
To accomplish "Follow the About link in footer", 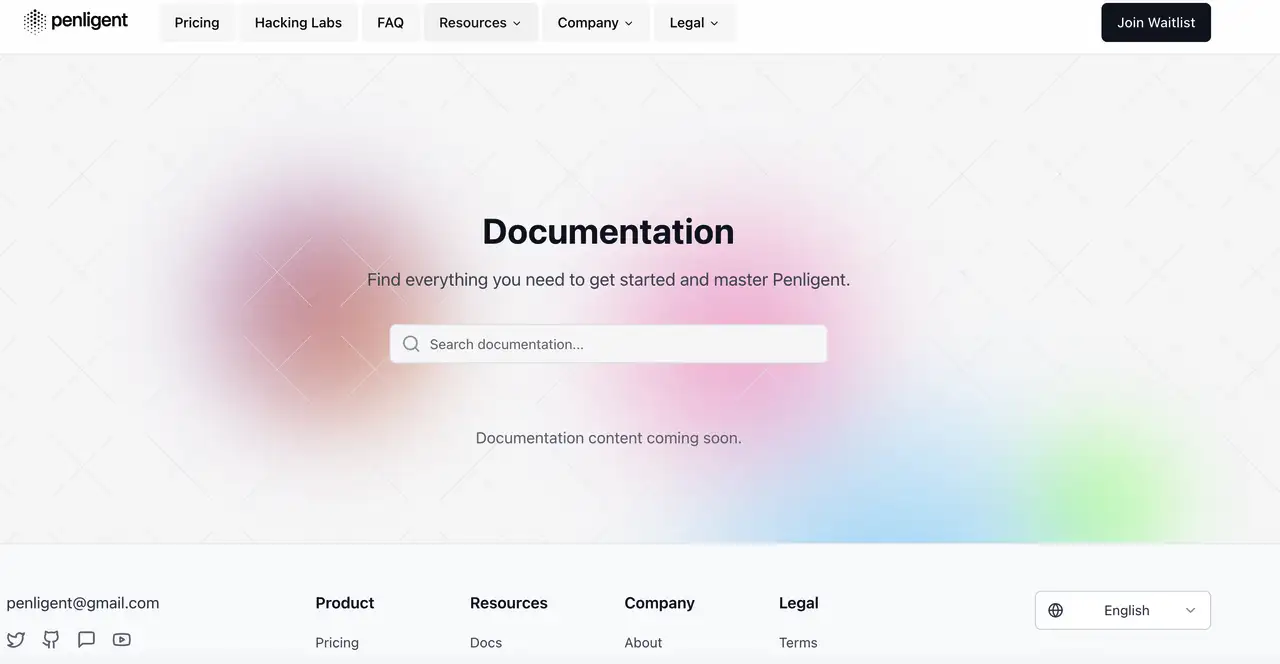I will click(643, 643).
